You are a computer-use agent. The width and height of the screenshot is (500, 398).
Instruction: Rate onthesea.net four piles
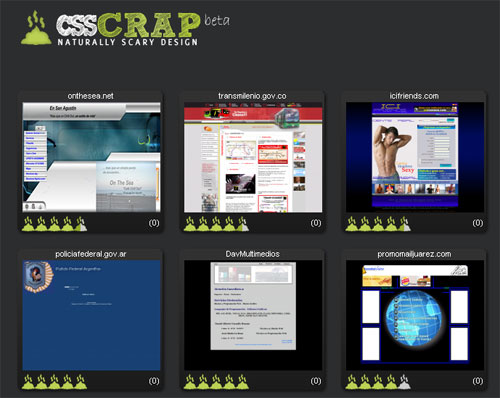pos(68,224)
